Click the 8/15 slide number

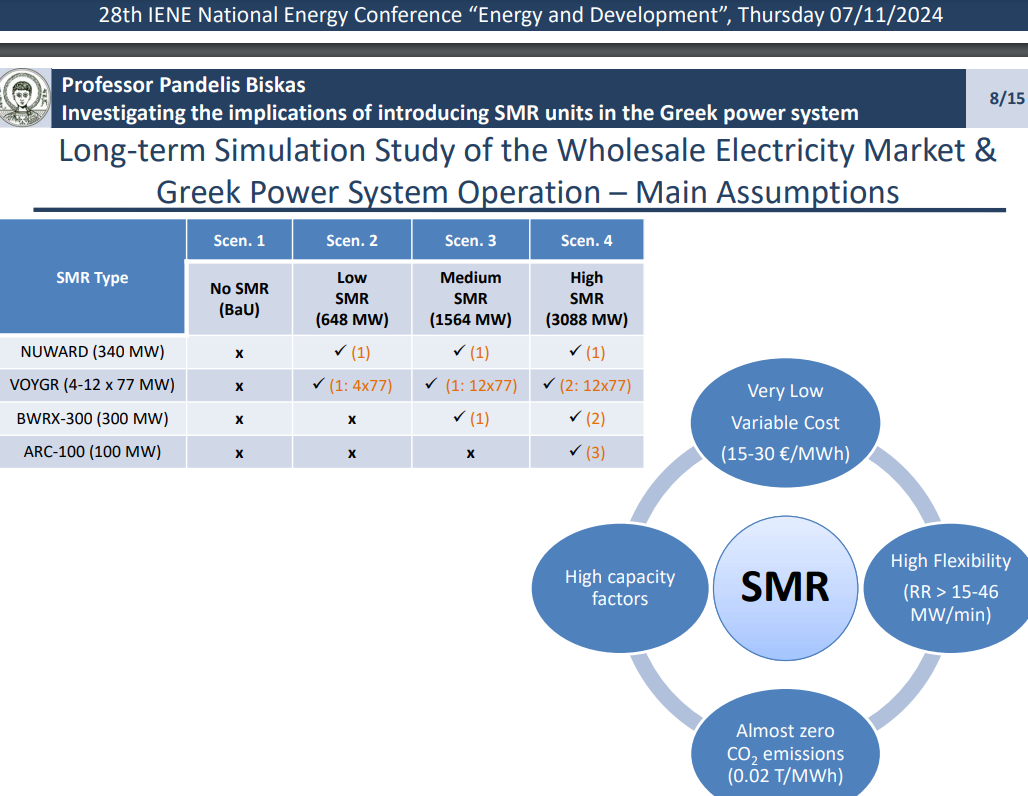tap(1004, 98)
